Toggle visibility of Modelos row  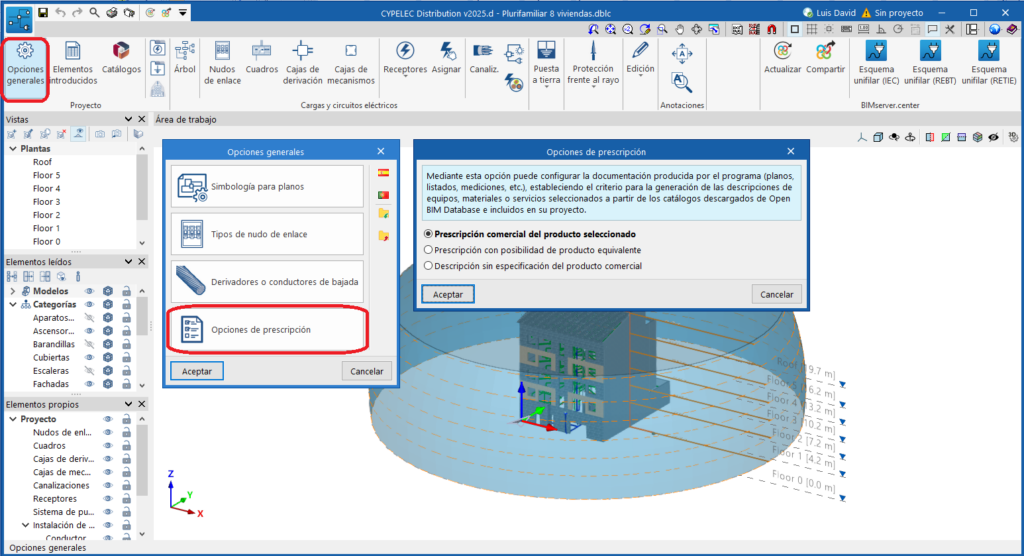pos(89,291)
